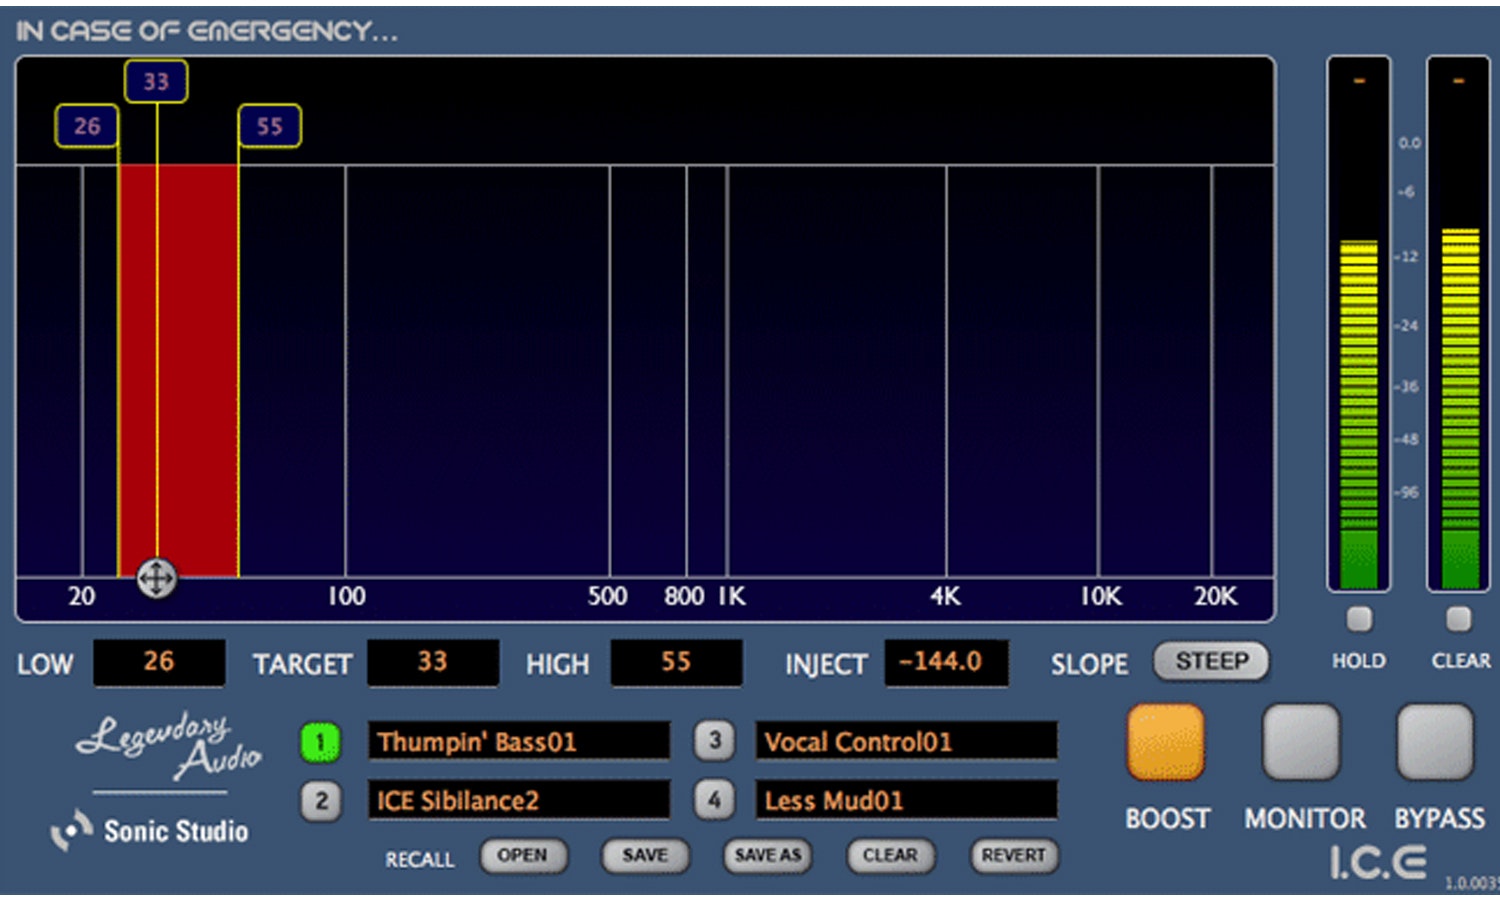The image size is (1500, 900).
Task: Click the 33 Hz target frequency marker
Action: point(155,81)
